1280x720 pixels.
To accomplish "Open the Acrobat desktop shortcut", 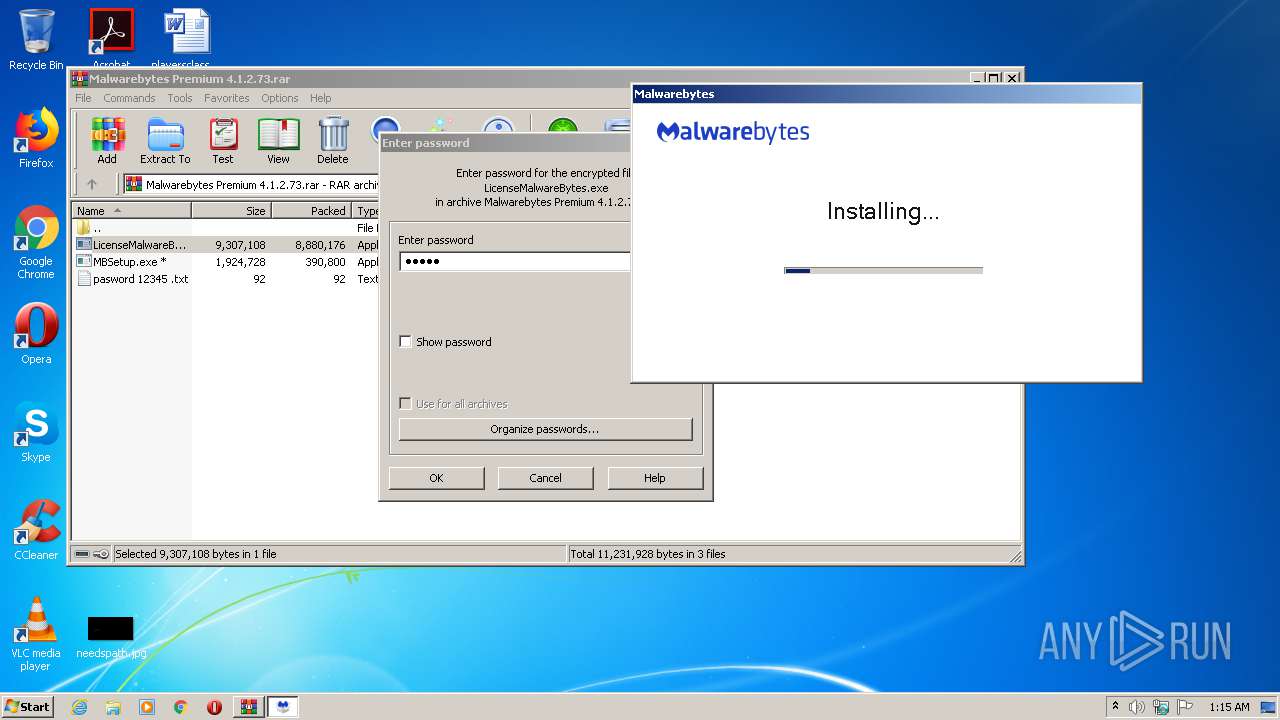I will coord(111,38).
